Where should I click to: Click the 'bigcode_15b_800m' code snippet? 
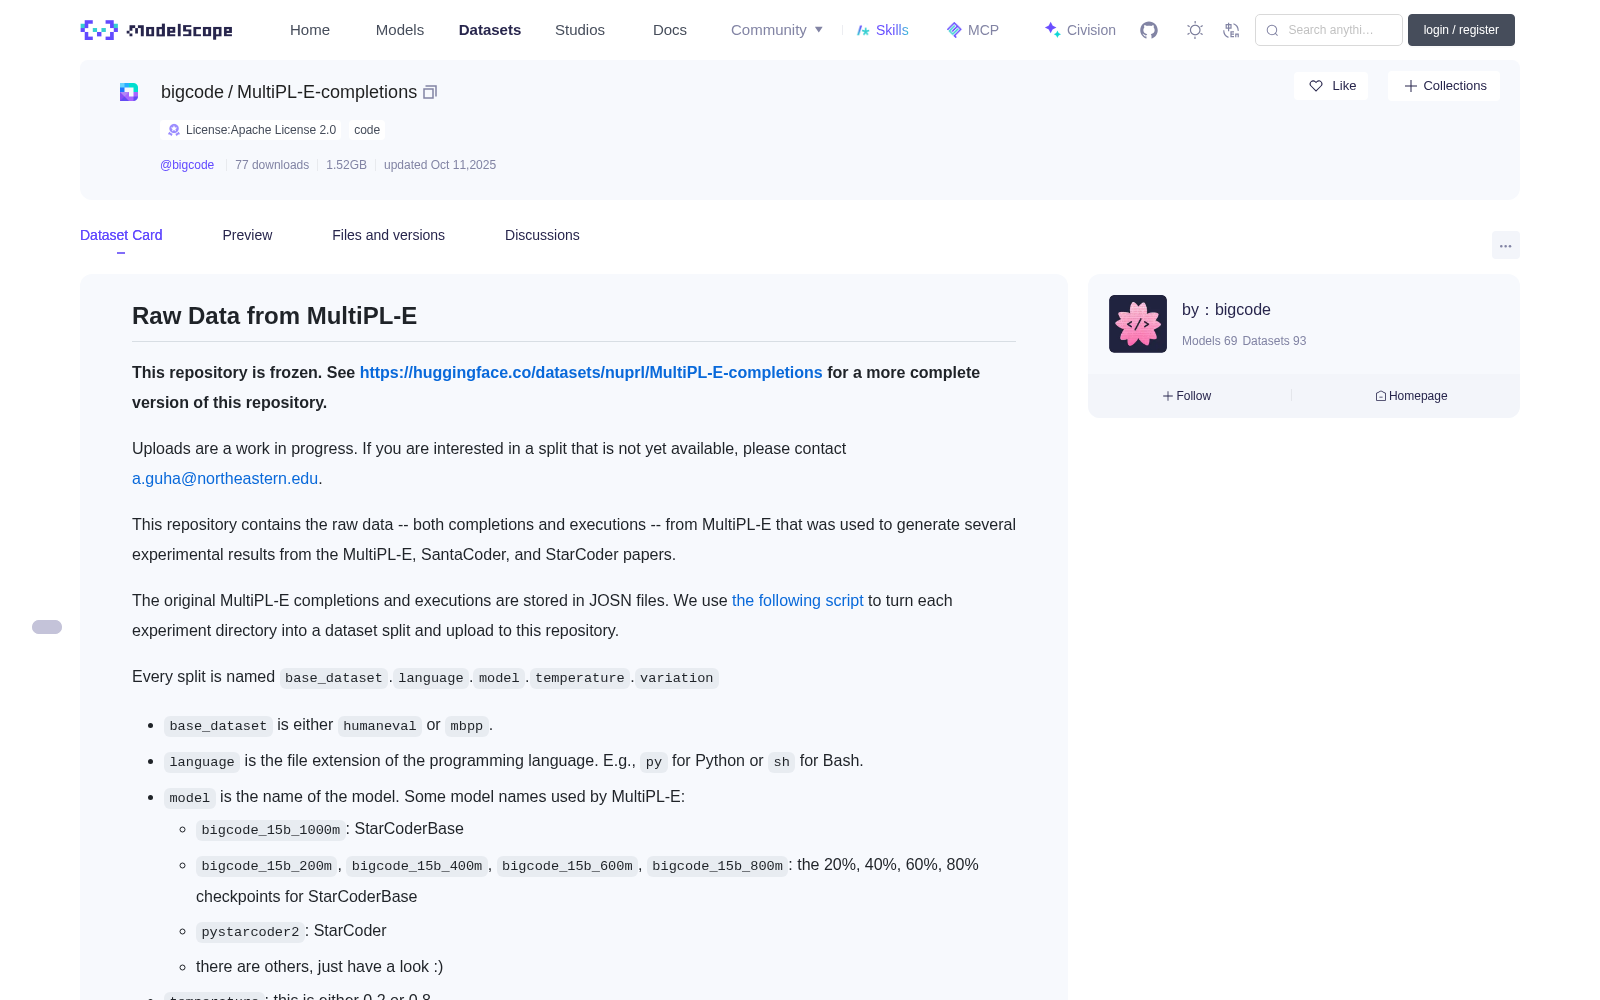pos(717,866)
